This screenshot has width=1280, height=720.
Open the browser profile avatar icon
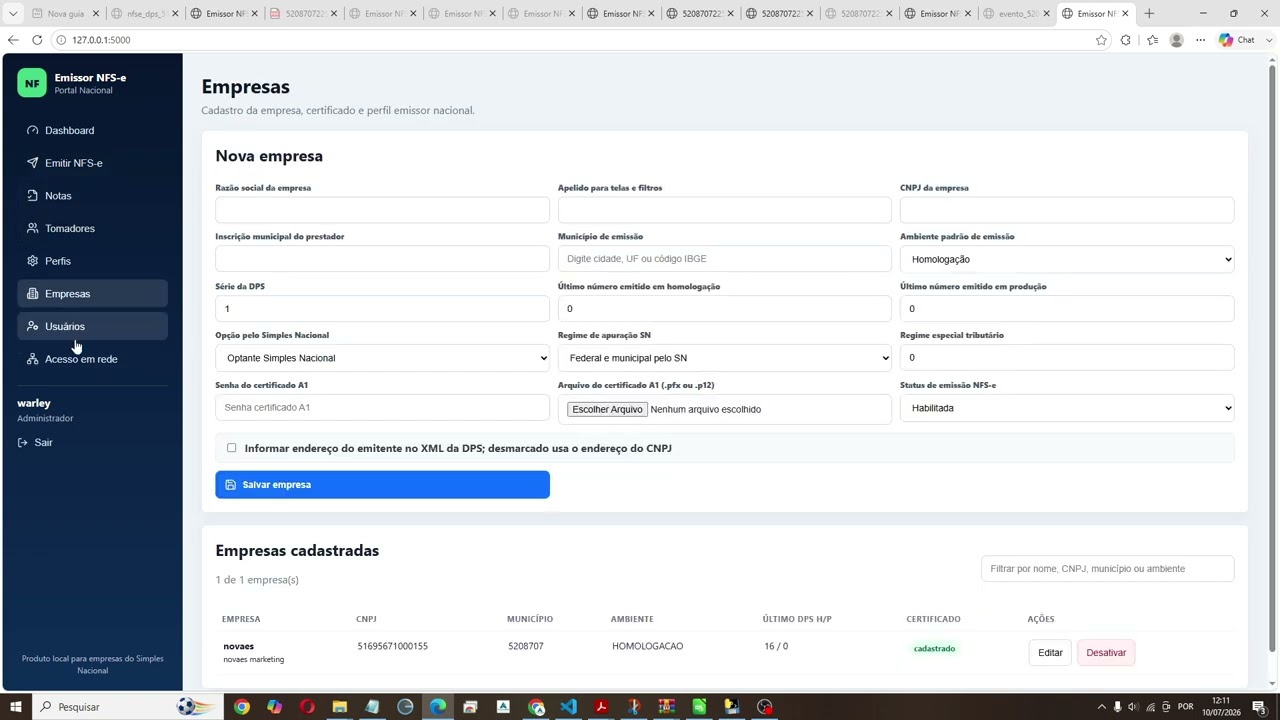click(1176, 40)
